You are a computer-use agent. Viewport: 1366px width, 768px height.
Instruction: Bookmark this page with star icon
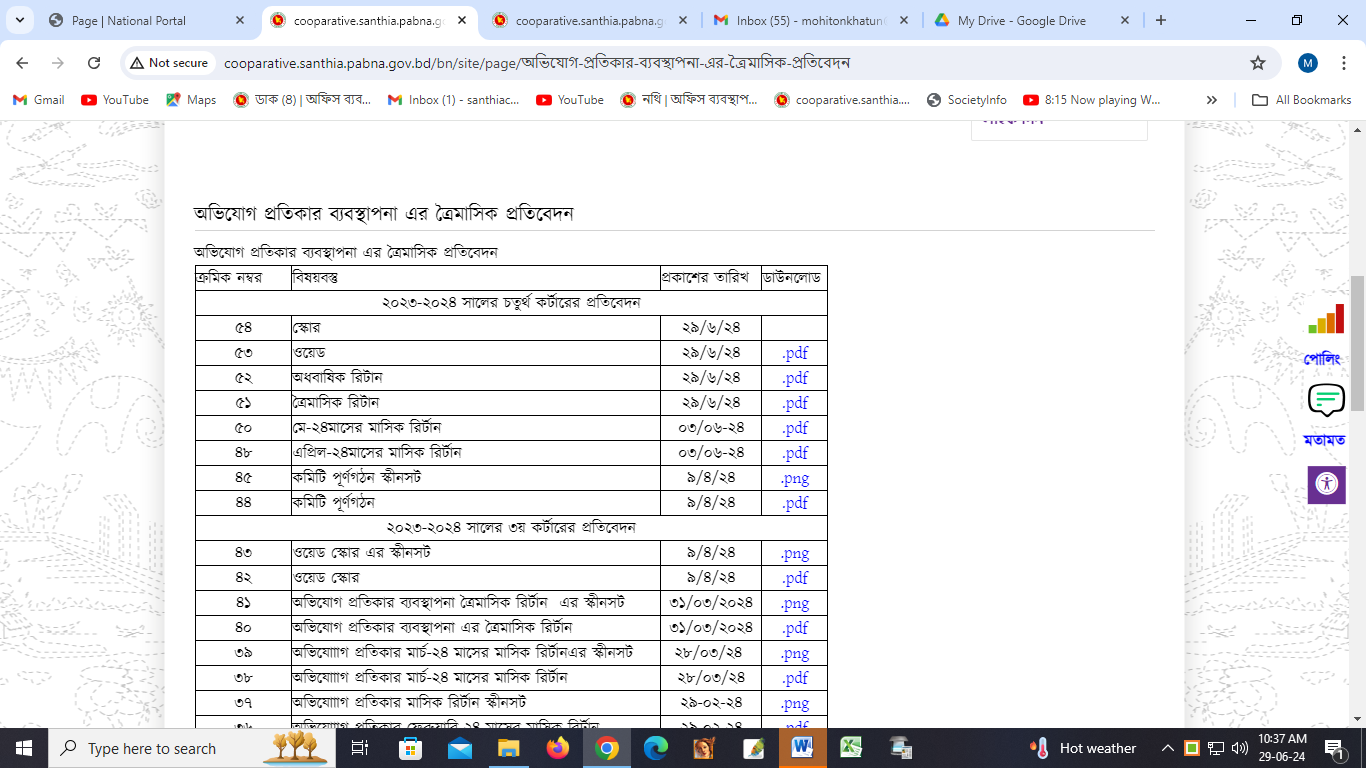pyautogui.click(x=1257, y=63)
